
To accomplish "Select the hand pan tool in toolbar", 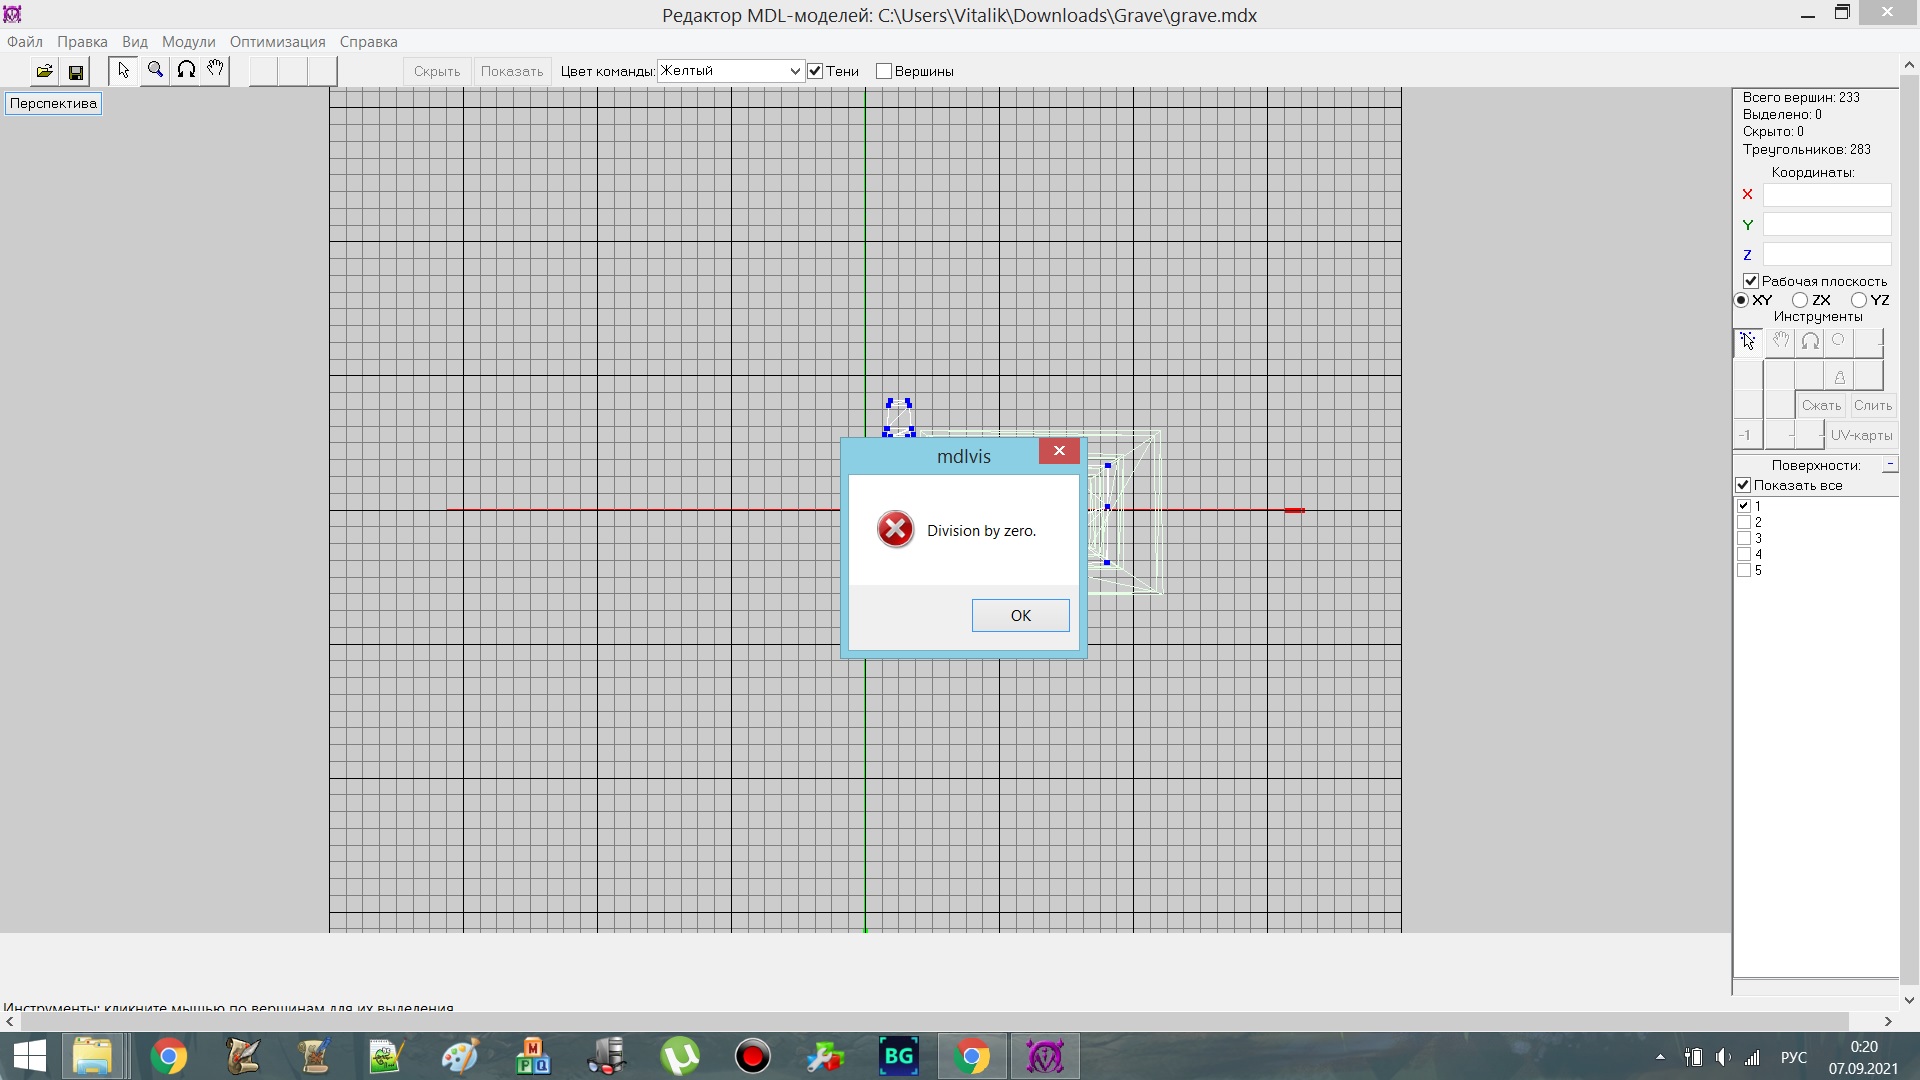I will (215, 70).
